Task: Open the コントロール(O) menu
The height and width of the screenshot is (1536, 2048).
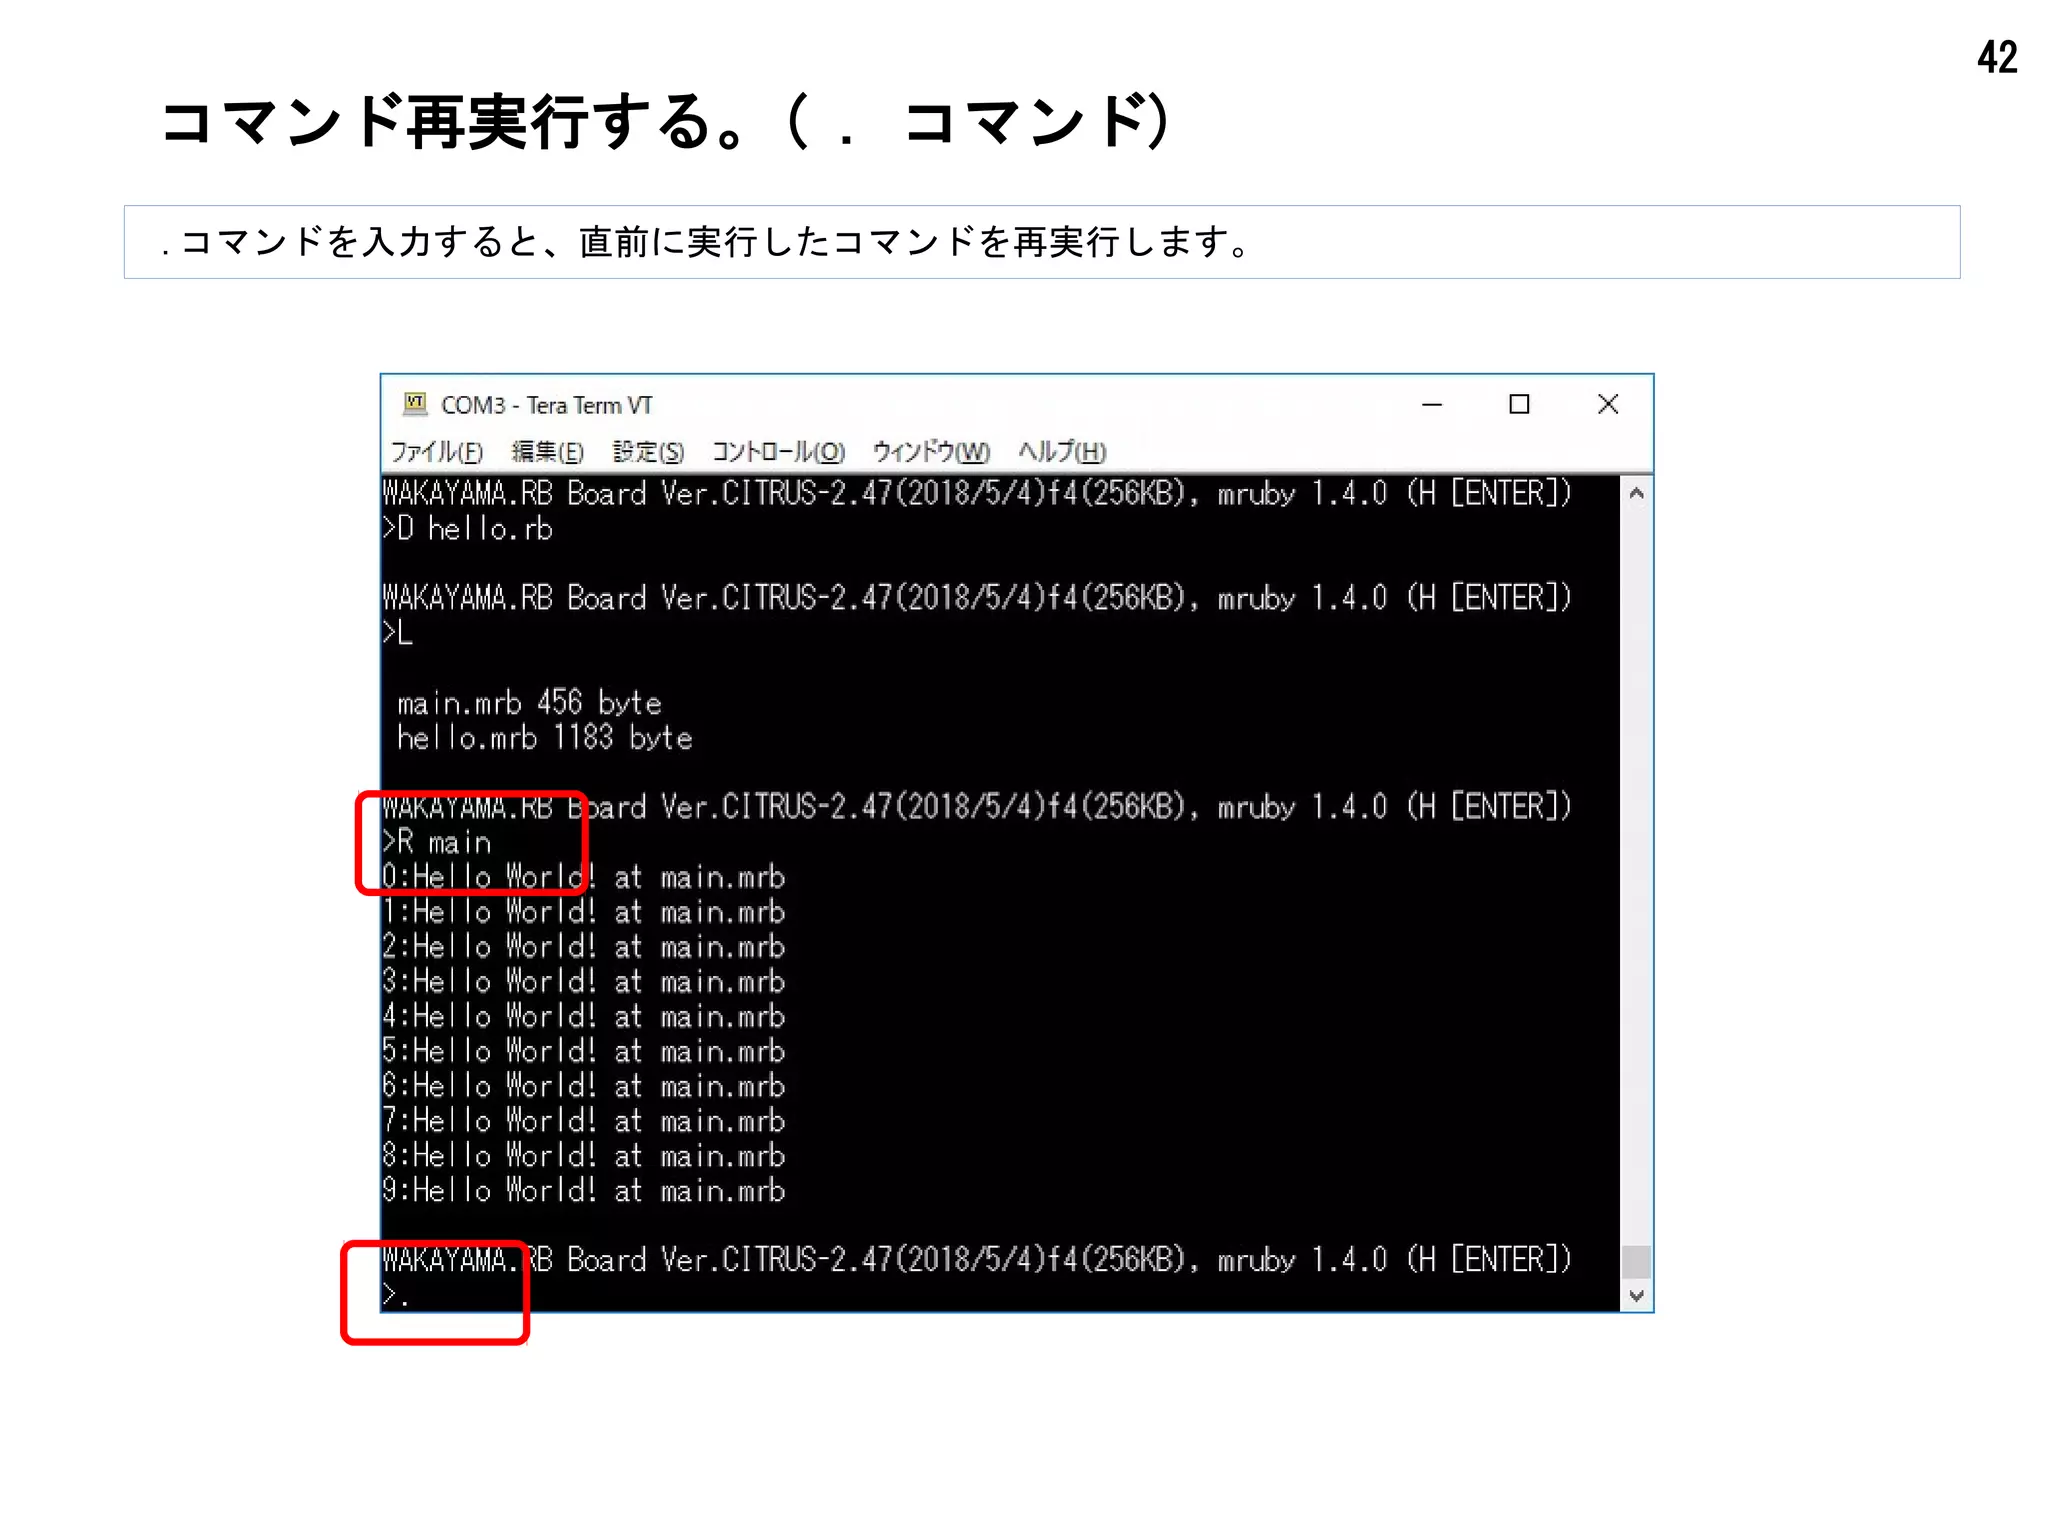Action: (x=778, y=452)
